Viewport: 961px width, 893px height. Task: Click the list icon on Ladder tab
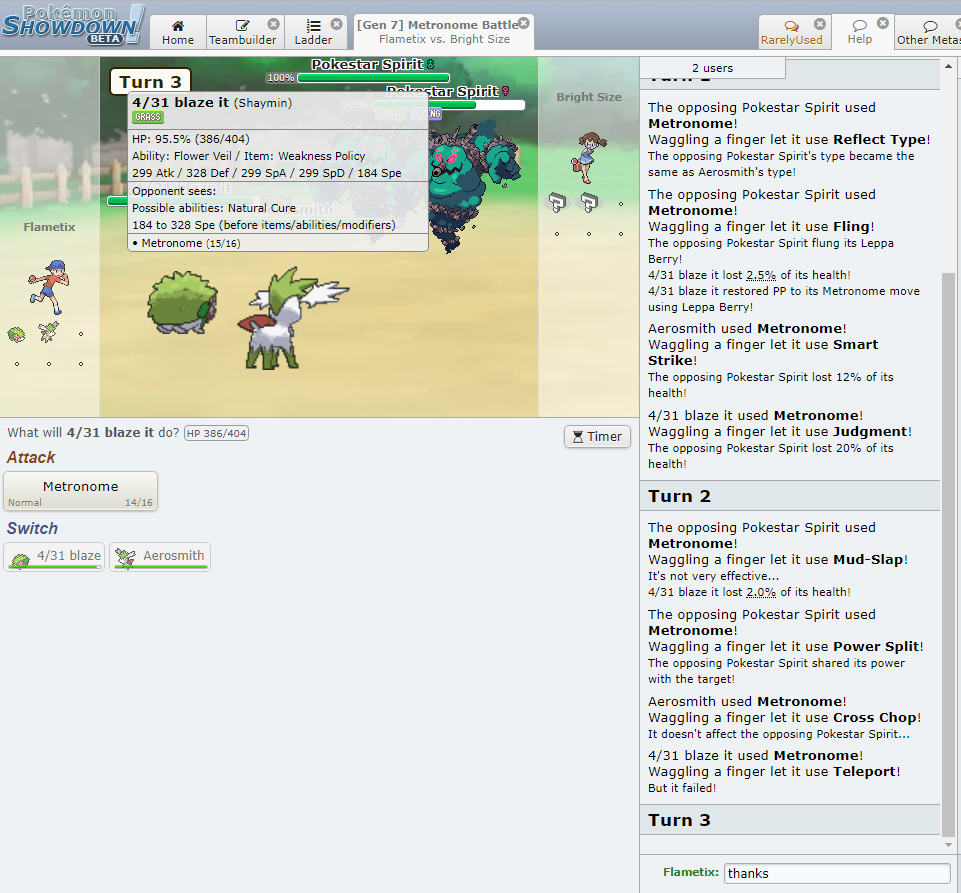click(x=313, y=25)
